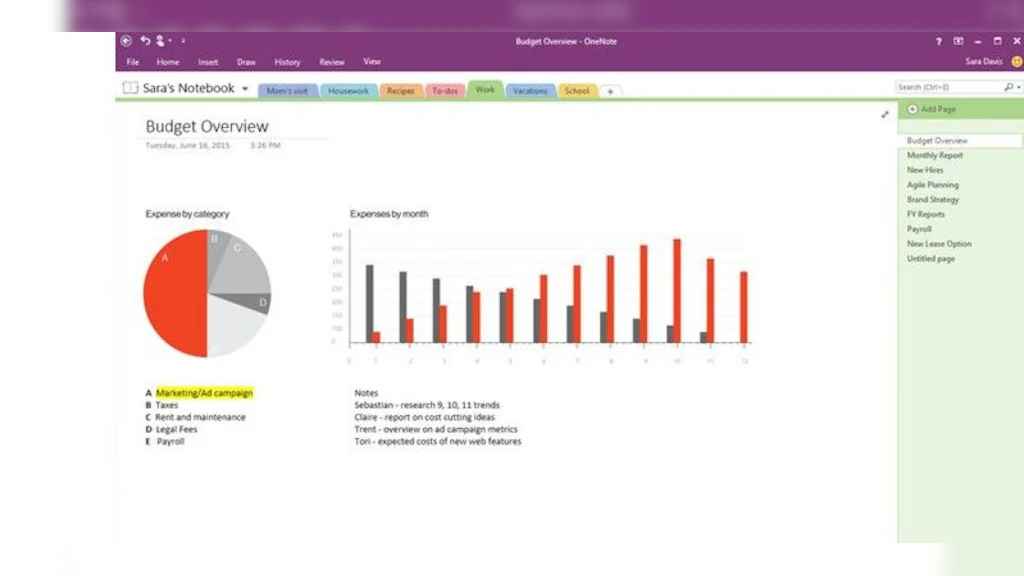The height and width of the screenshot is (576, 1024).
Task: Click the Add Page button
Action: click(x=932, y=109)
